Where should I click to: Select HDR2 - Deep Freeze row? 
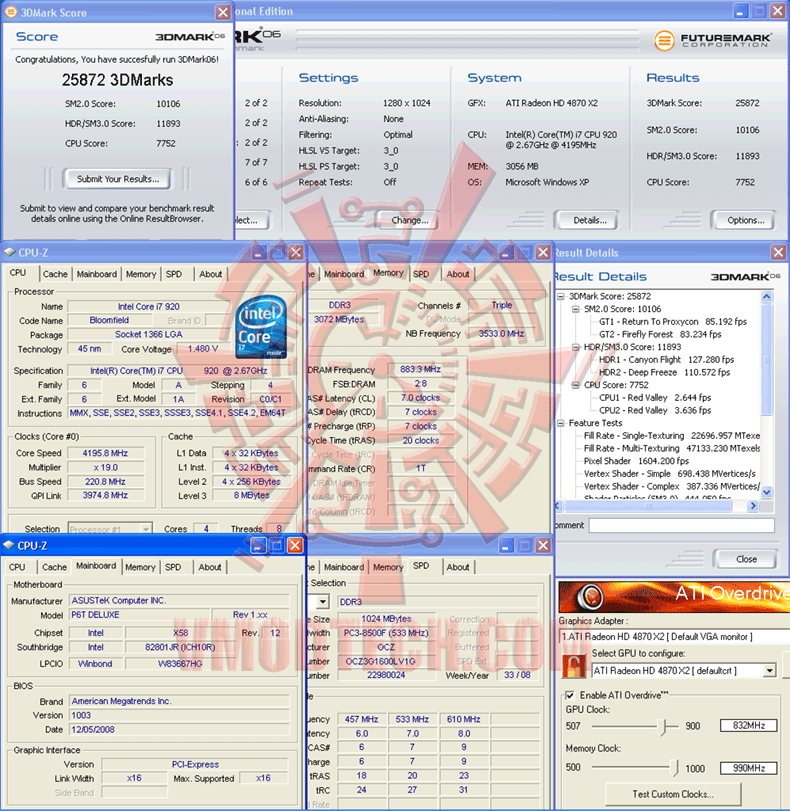click(x=664, y=372)
